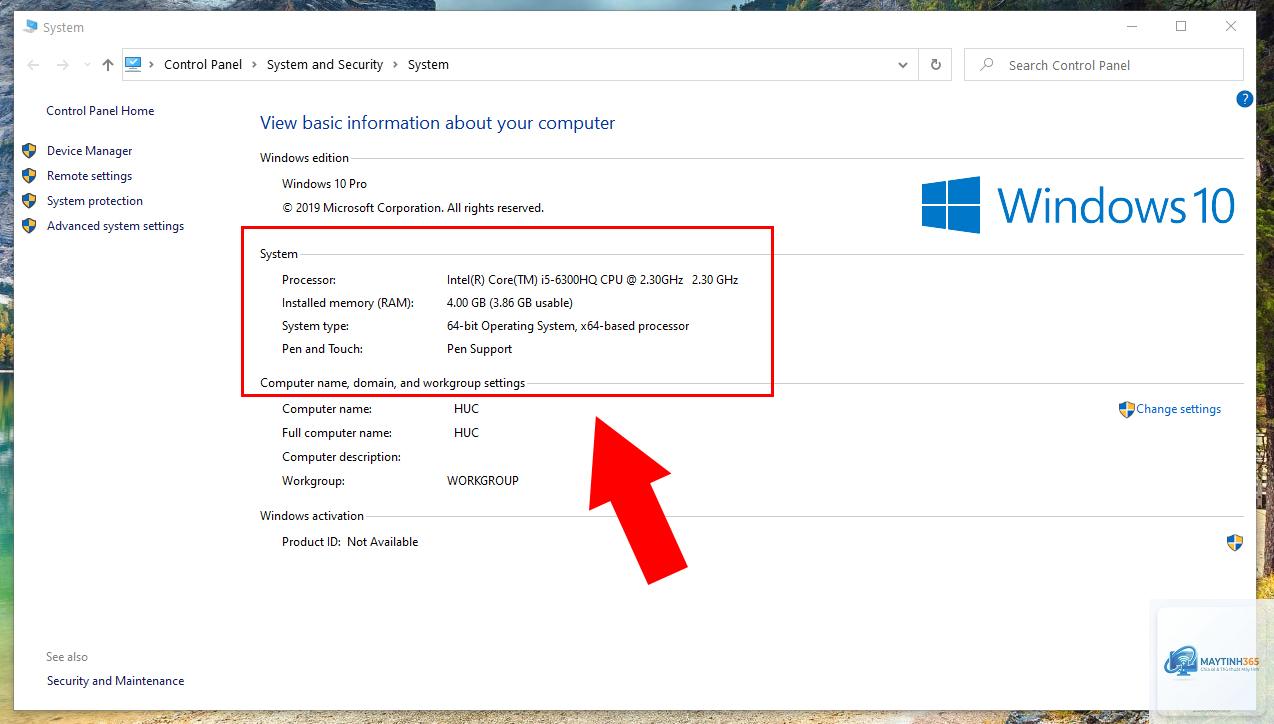Image resolution: width=1274 pixels, height=724 pixels.
Task: Maximize the System window
Action: [x=1181, y=27]
